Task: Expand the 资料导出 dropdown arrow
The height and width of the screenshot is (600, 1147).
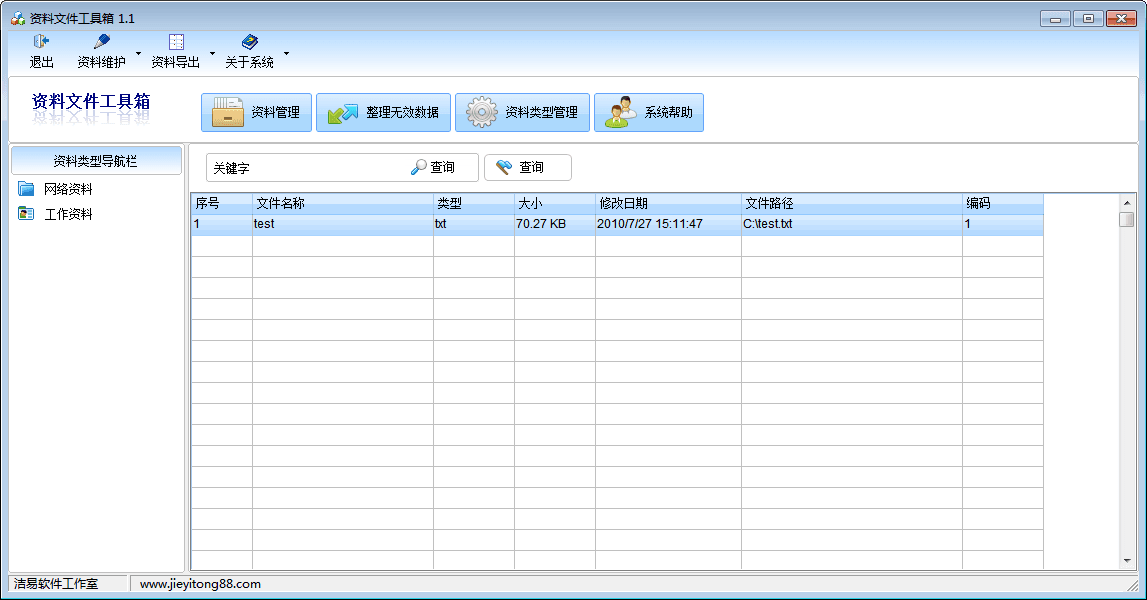Action: [212, 53]
